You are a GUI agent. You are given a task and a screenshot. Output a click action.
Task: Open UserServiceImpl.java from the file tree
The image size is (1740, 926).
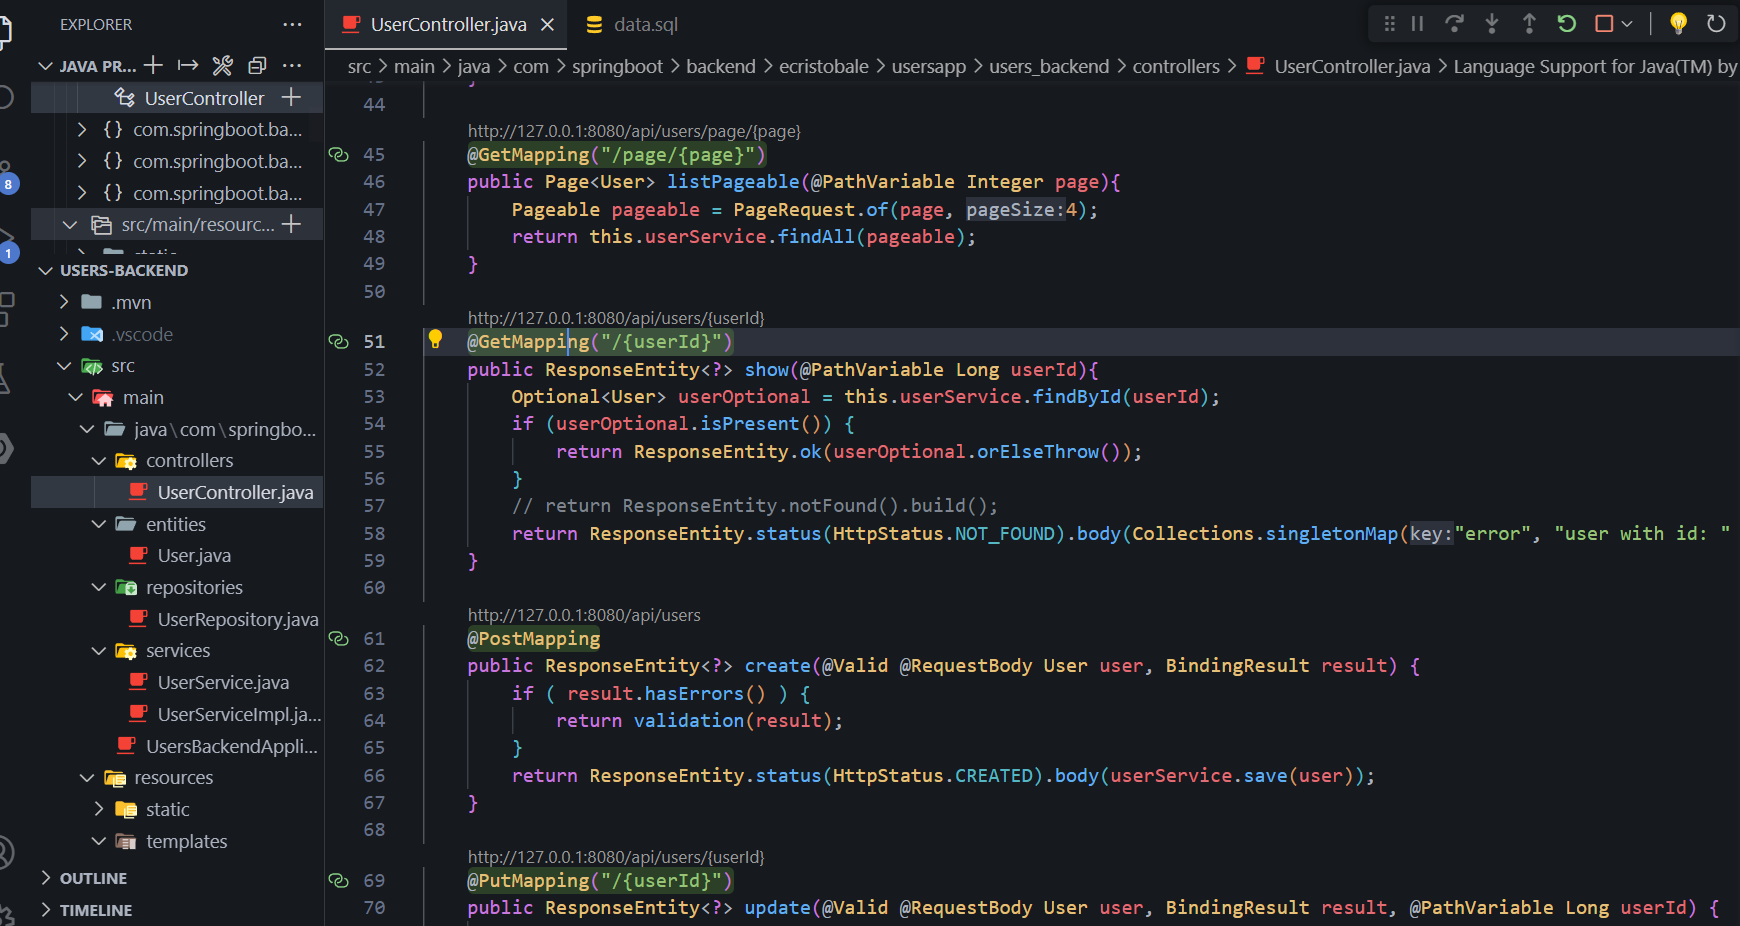[238, 714]
